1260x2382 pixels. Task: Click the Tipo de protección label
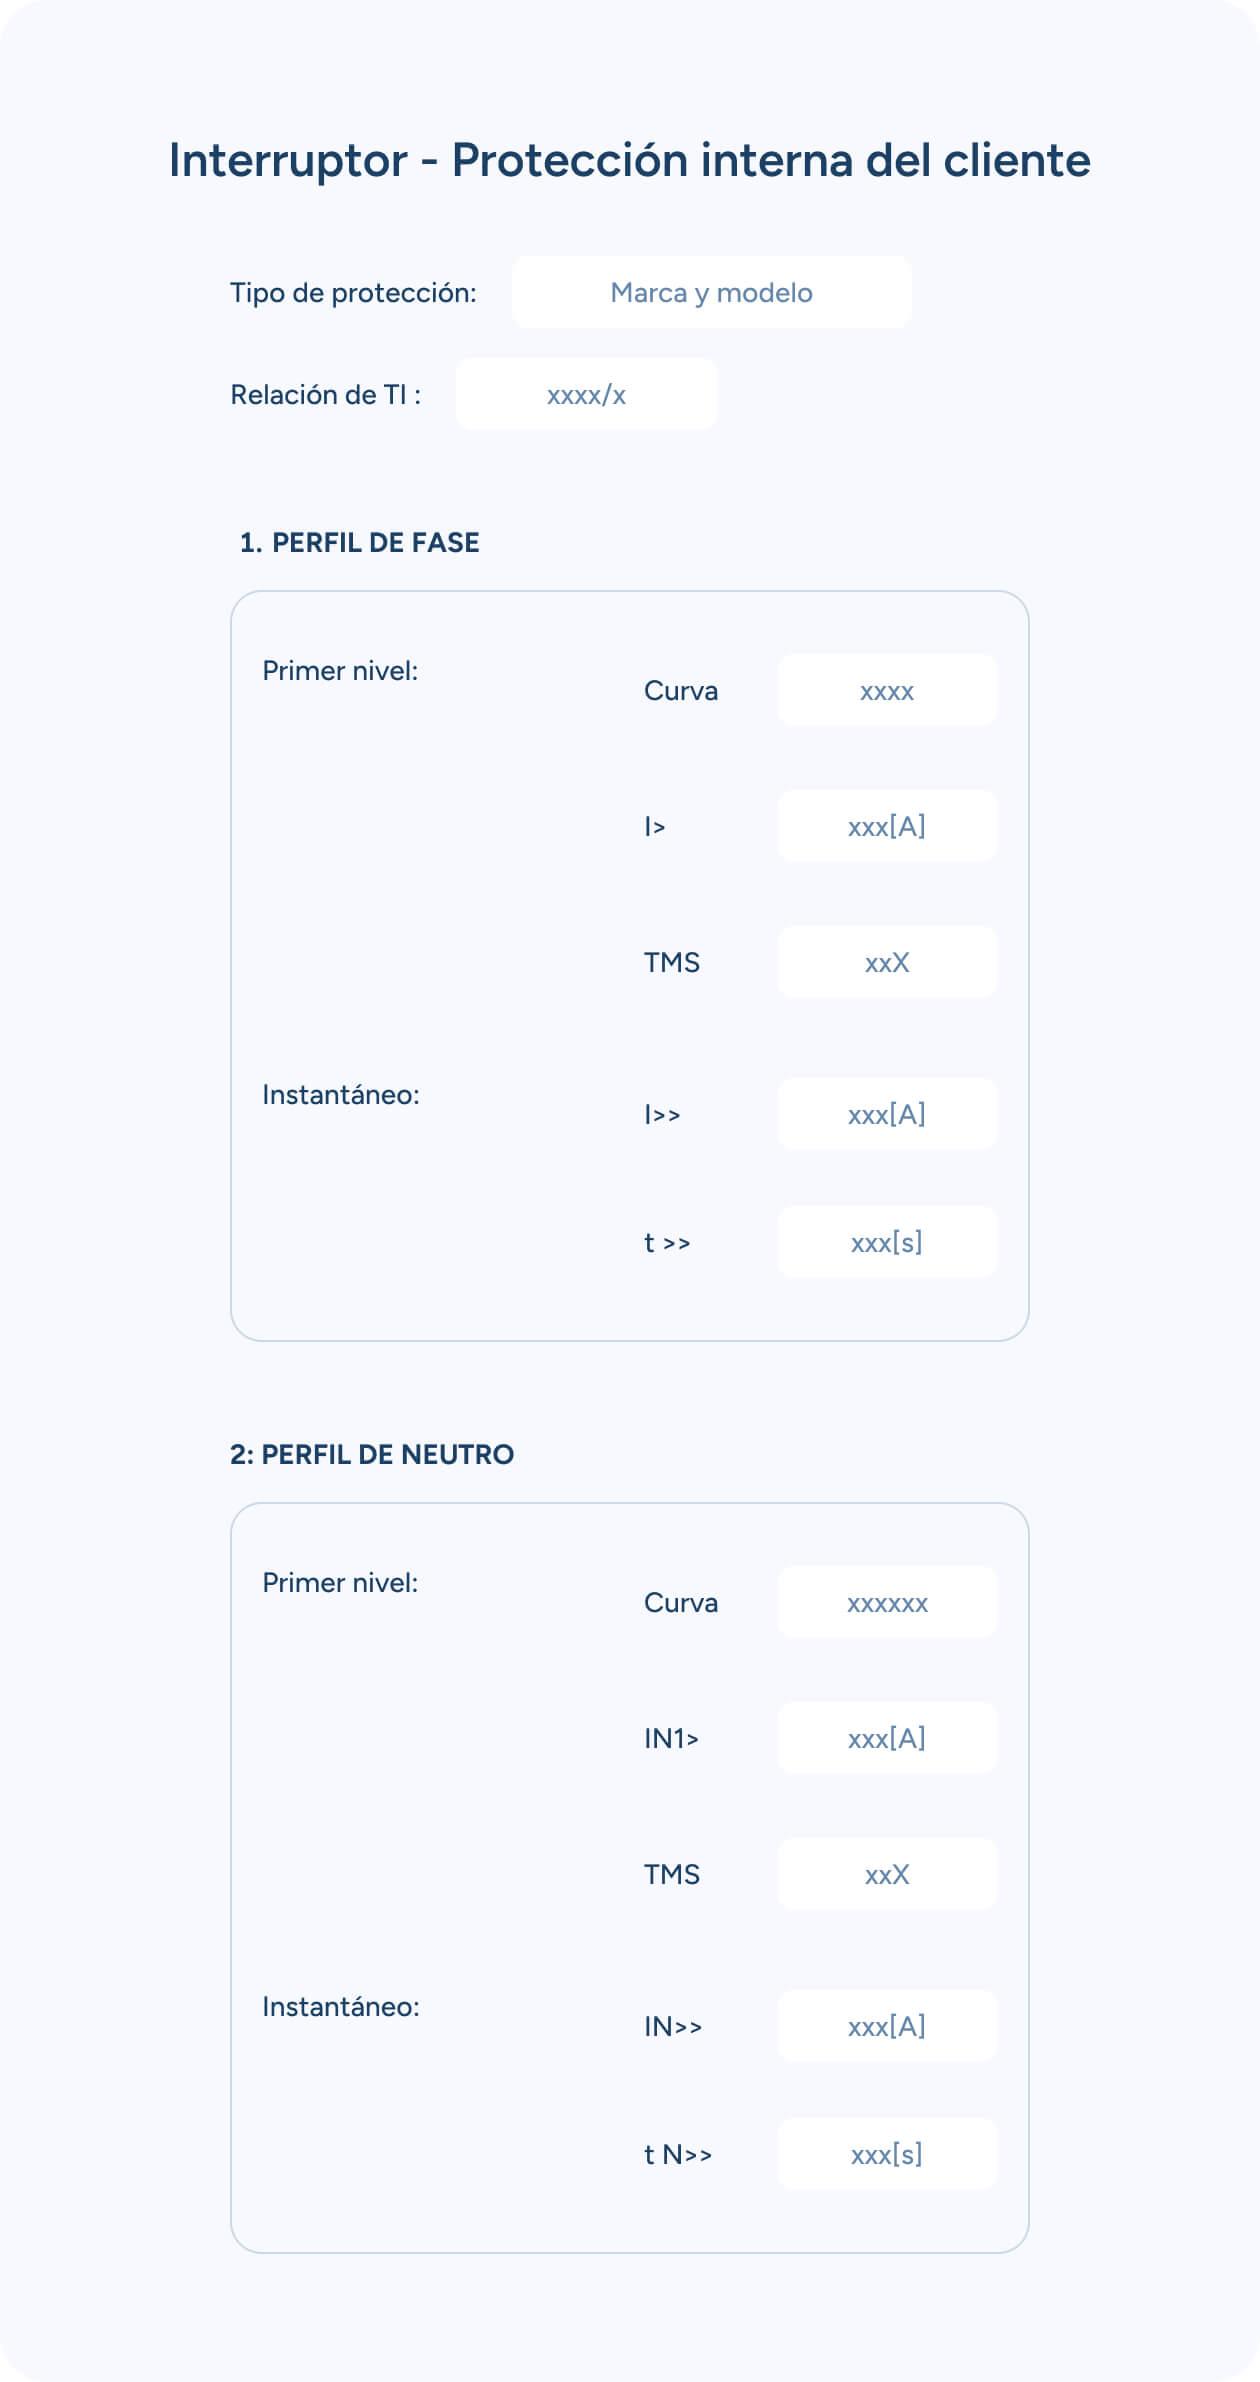(x=353, y=293)
